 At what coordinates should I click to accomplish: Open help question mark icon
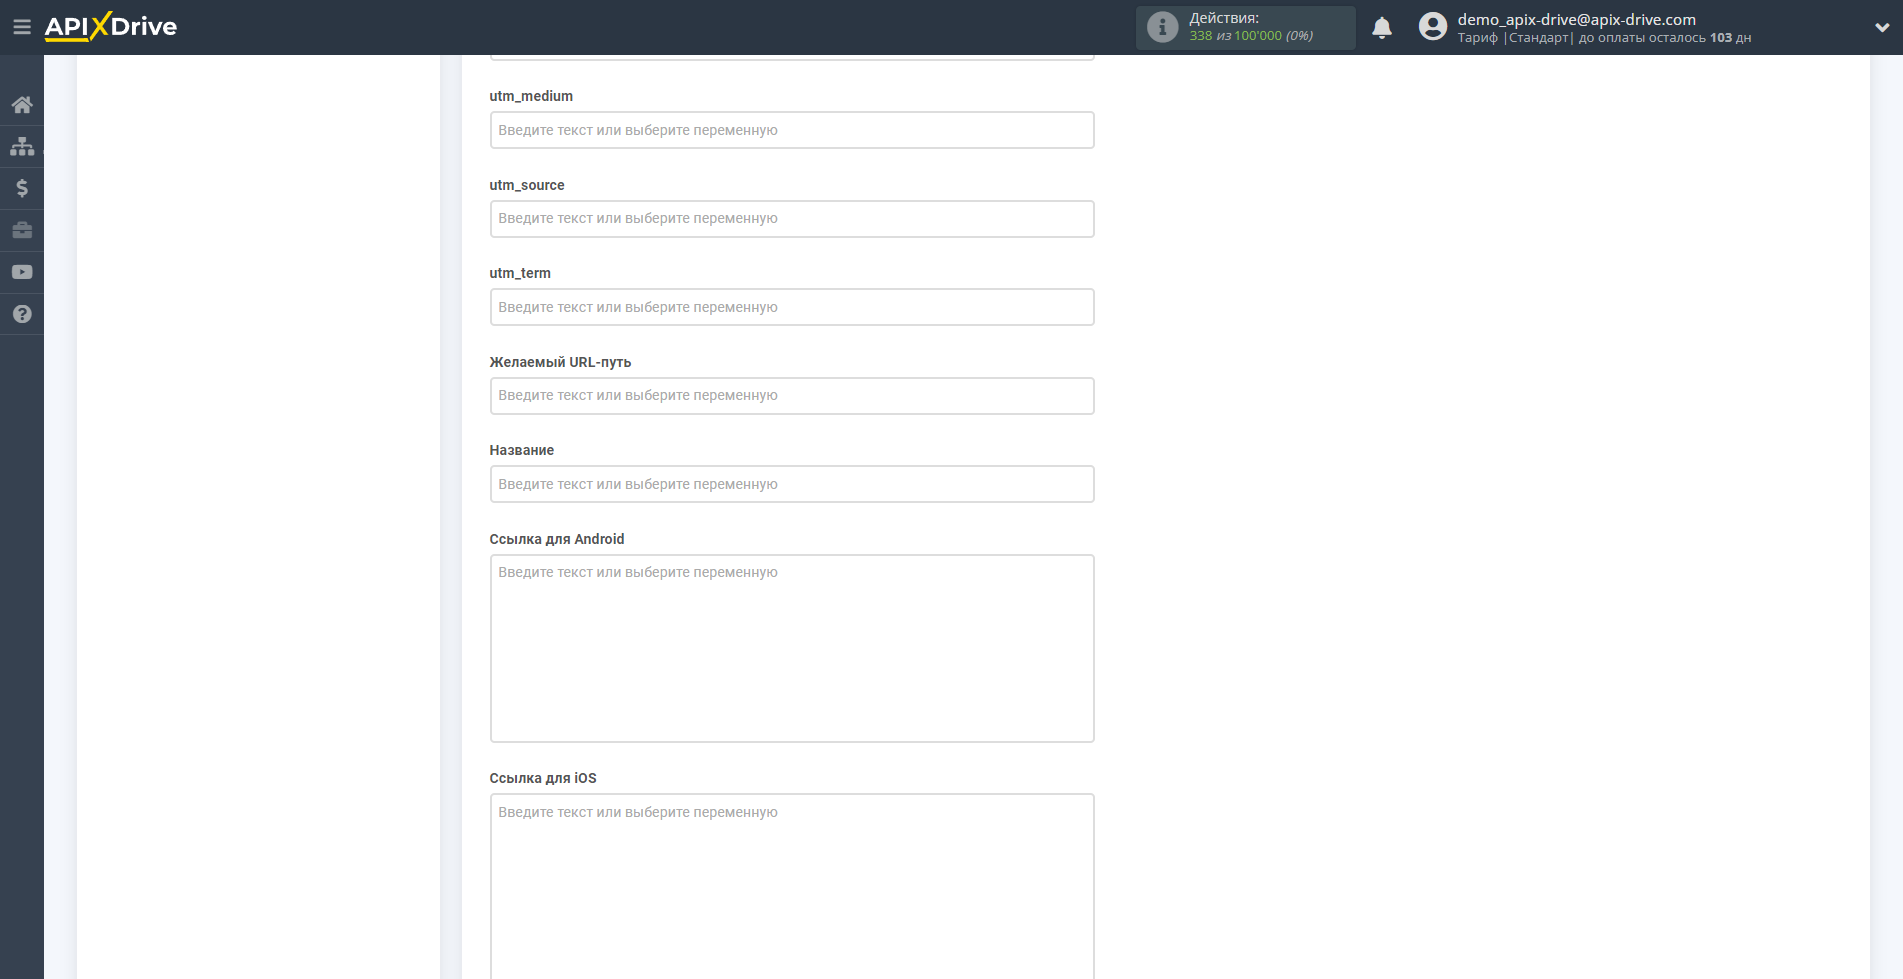pyautogui.click(x=22, y=314)
